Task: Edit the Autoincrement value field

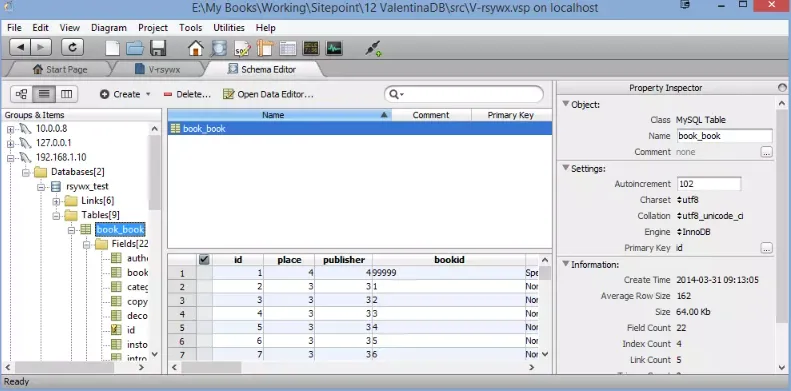Action: [708, 184]
